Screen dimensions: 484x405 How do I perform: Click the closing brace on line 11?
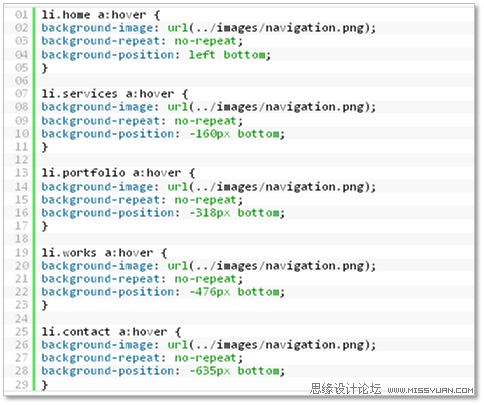point(45,147)
